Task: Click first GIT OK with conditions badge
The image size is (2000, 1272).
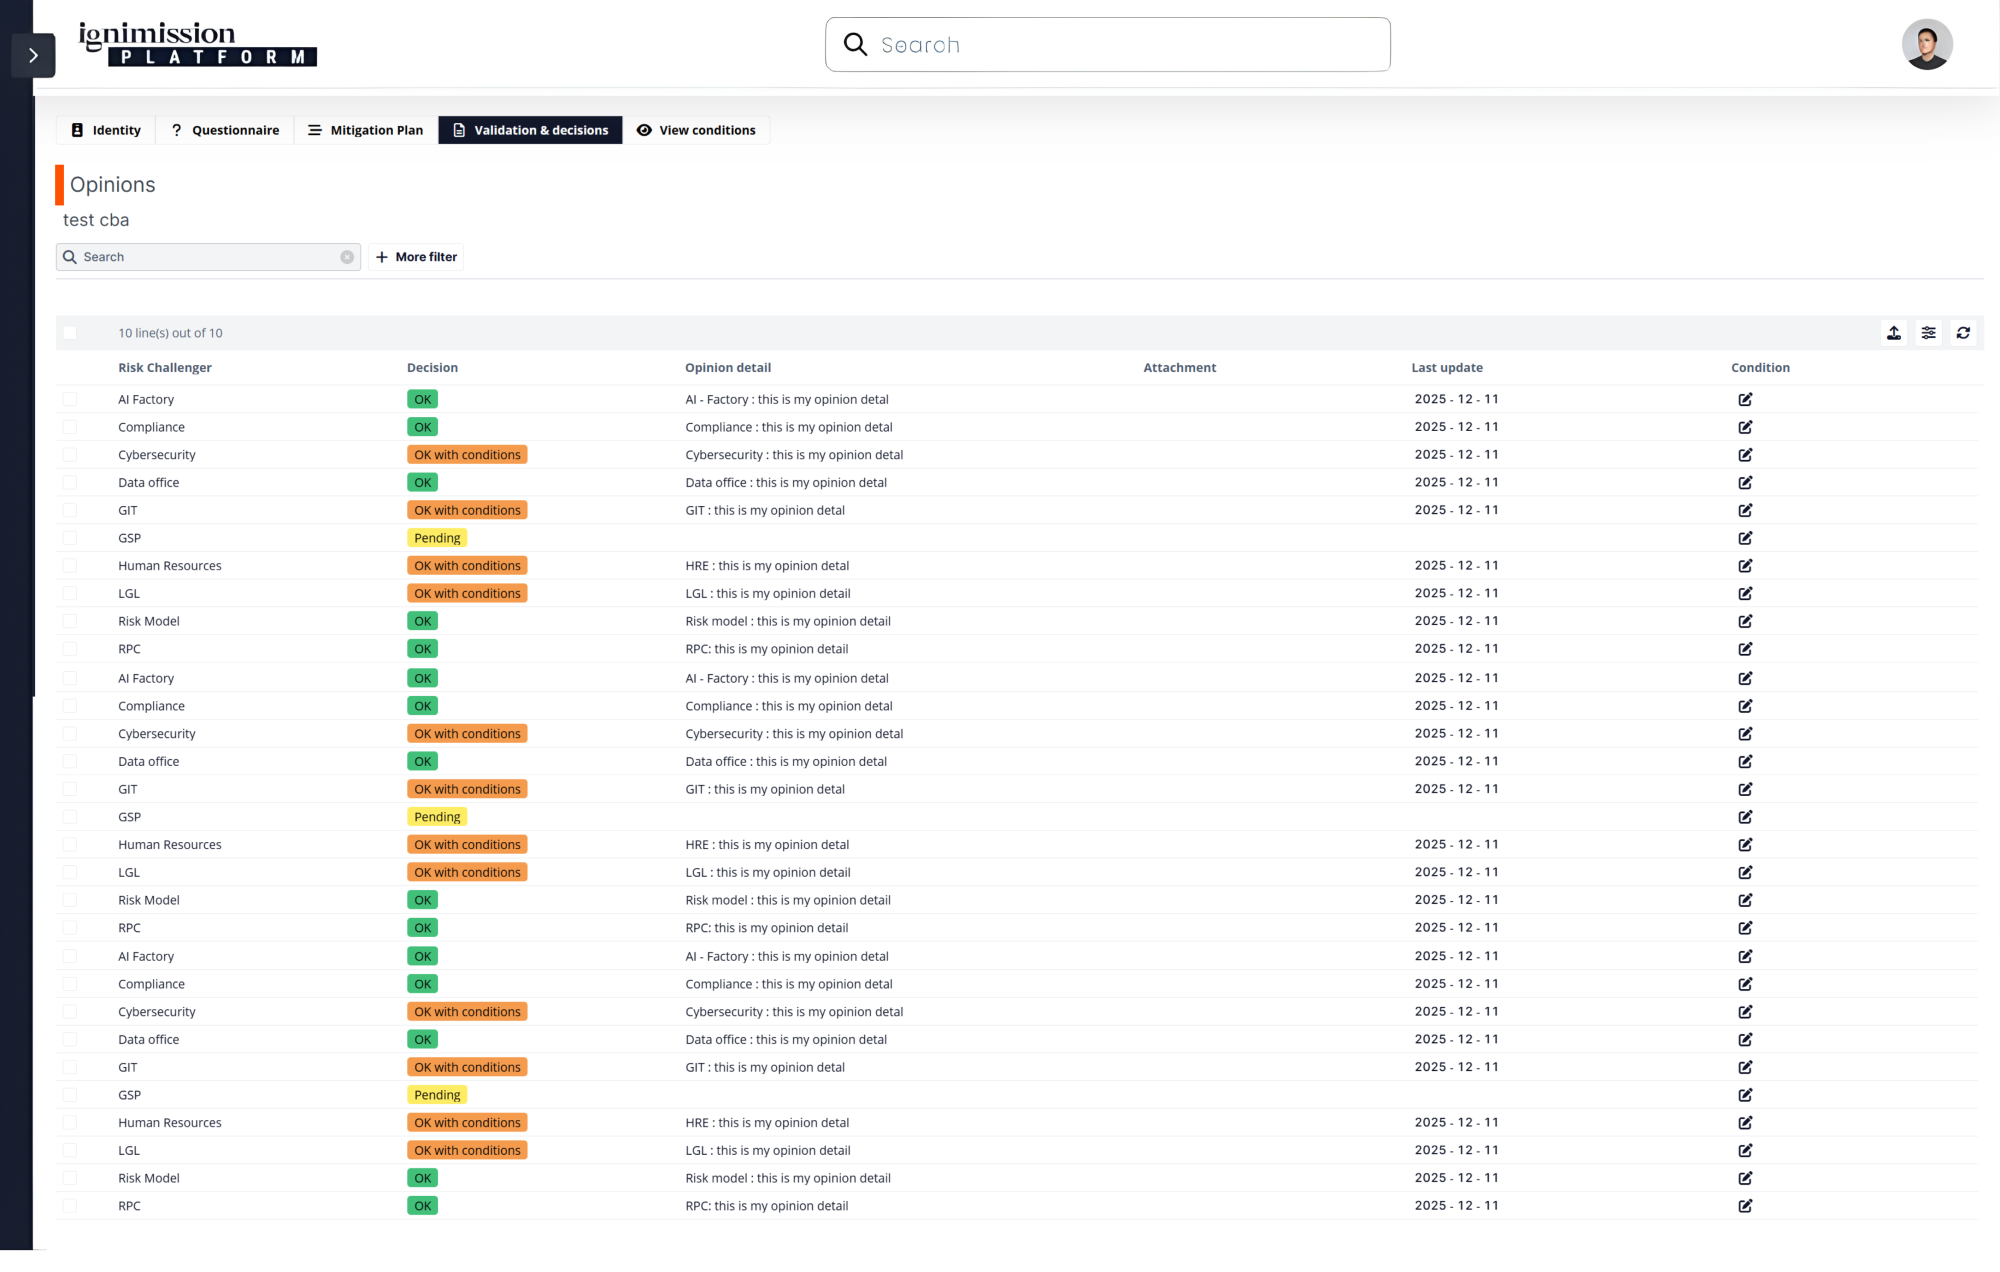Action: tap(467, 510)
